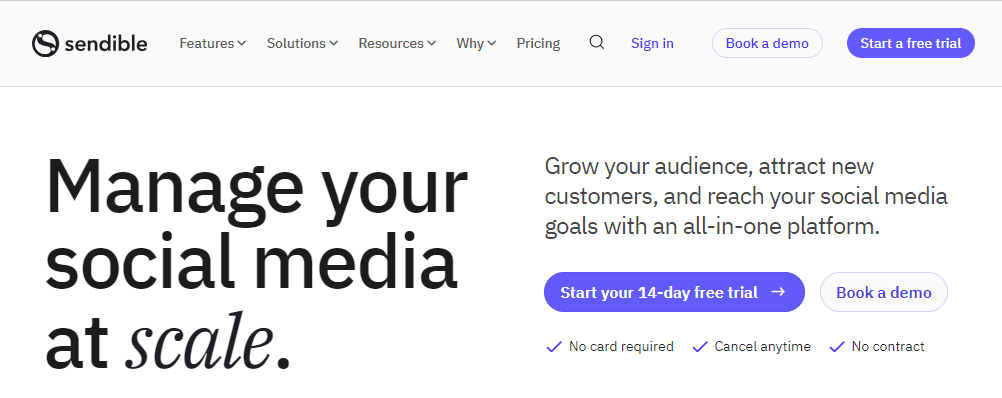Open the Pricing menu item

pyautogui.click(x=538, y=43)
